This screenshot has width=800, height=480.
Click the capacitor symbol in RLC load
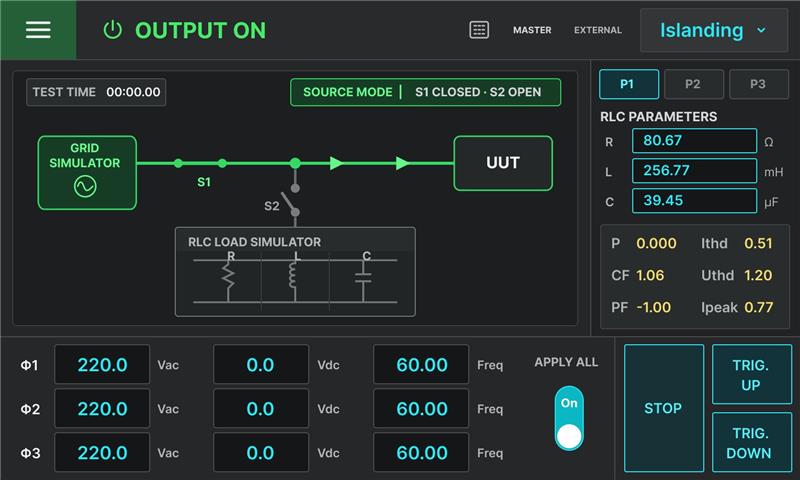coord(363,280)
